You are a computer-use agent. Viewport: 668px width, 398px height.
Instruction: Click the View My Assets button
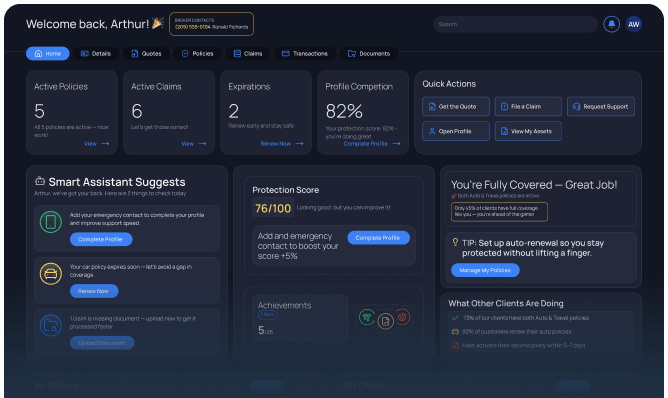tap(528, 131)
